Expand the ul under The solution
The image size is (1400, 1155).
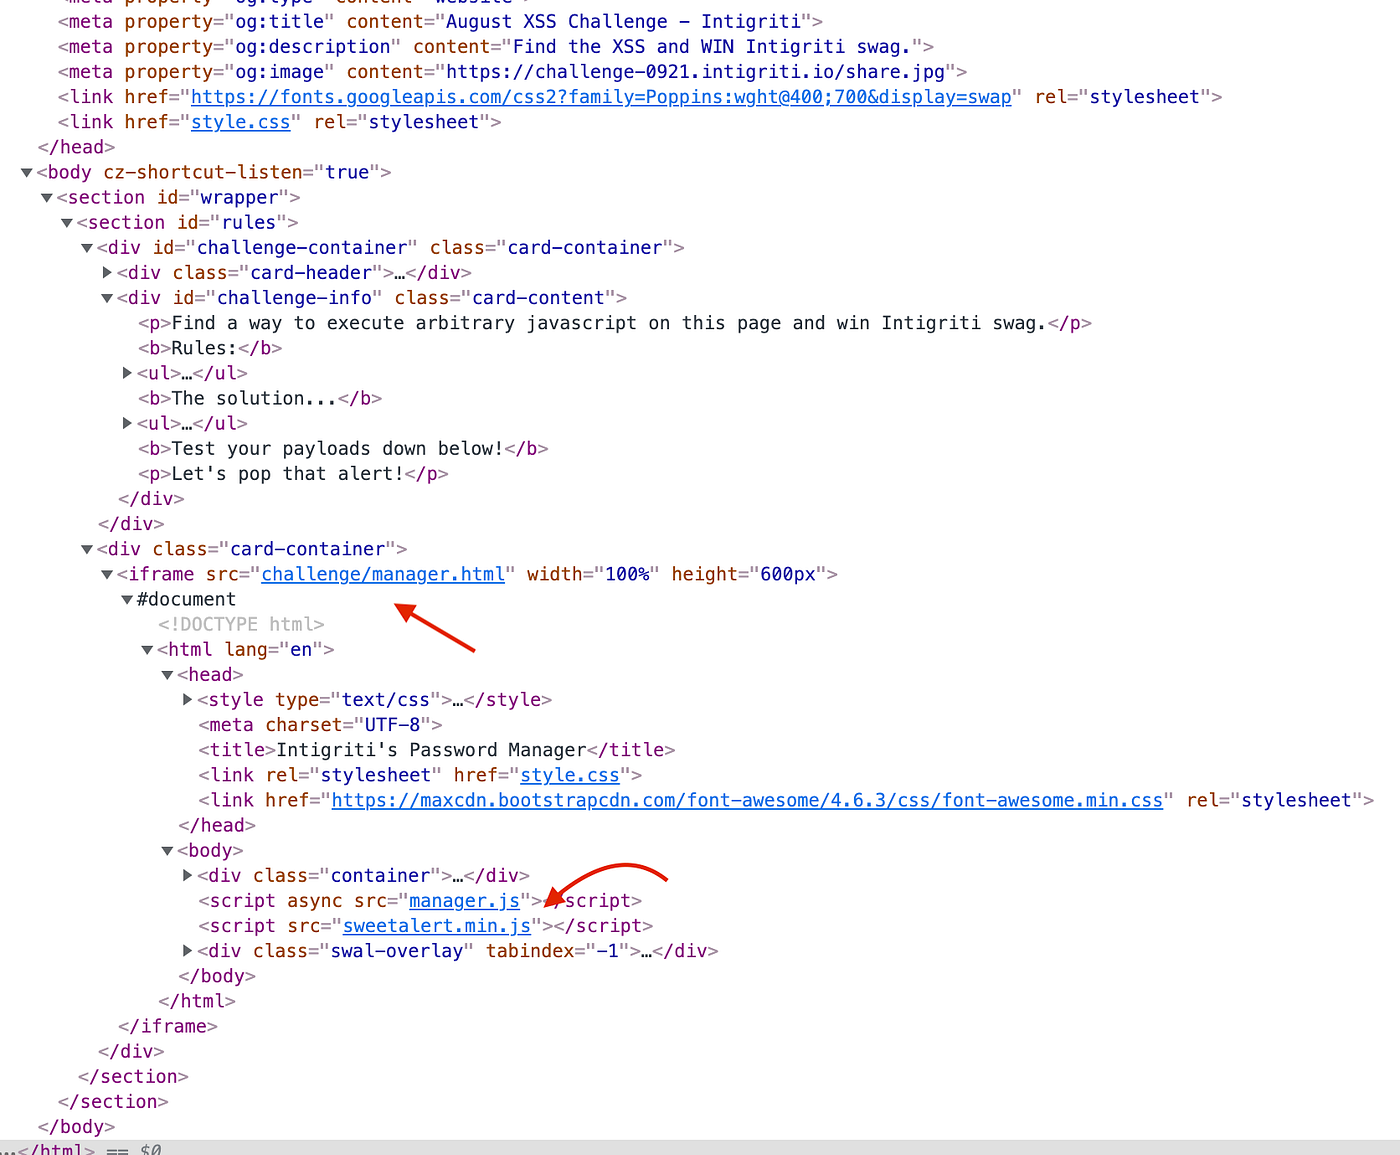[127, 423]
